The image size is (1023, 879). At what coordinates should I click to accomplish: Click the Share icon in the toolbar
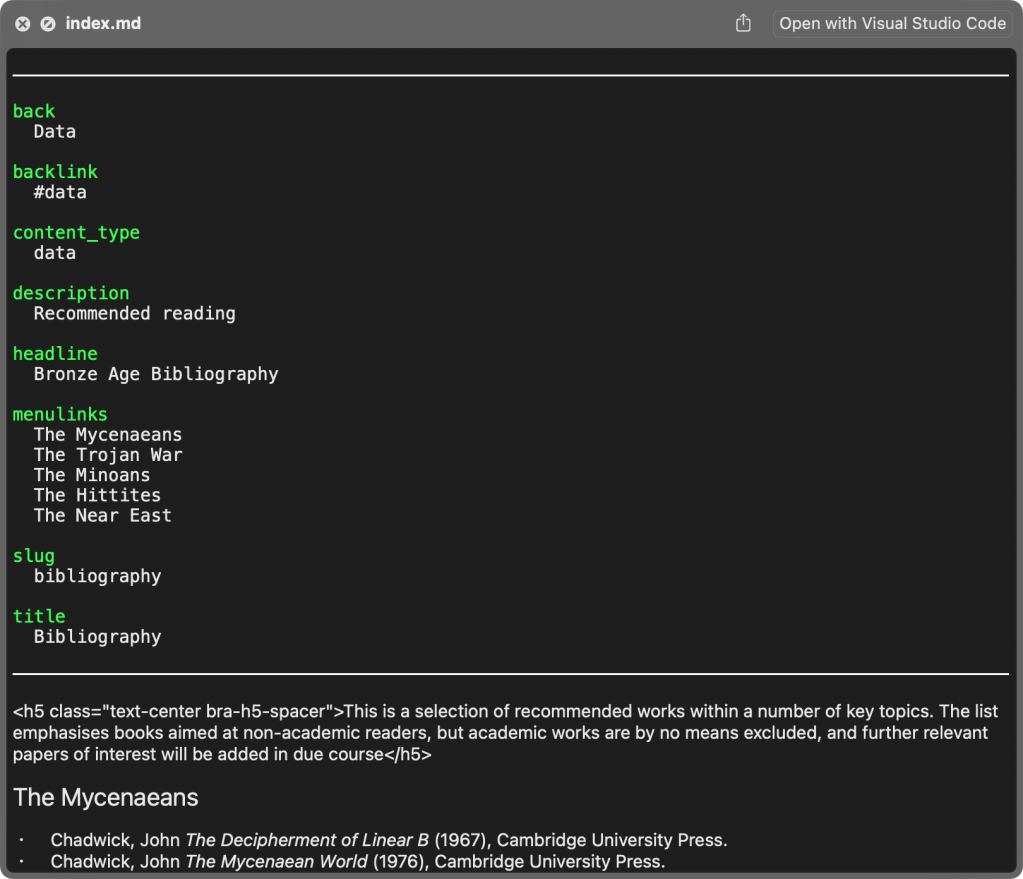pos(743,22)
